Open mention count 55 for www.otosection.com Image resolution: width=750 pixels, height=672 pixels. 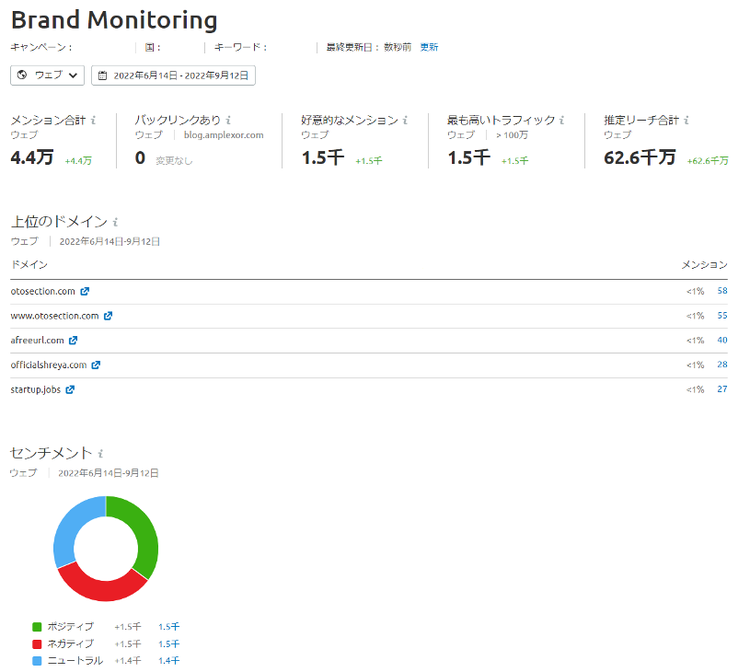tap(722, 316)
